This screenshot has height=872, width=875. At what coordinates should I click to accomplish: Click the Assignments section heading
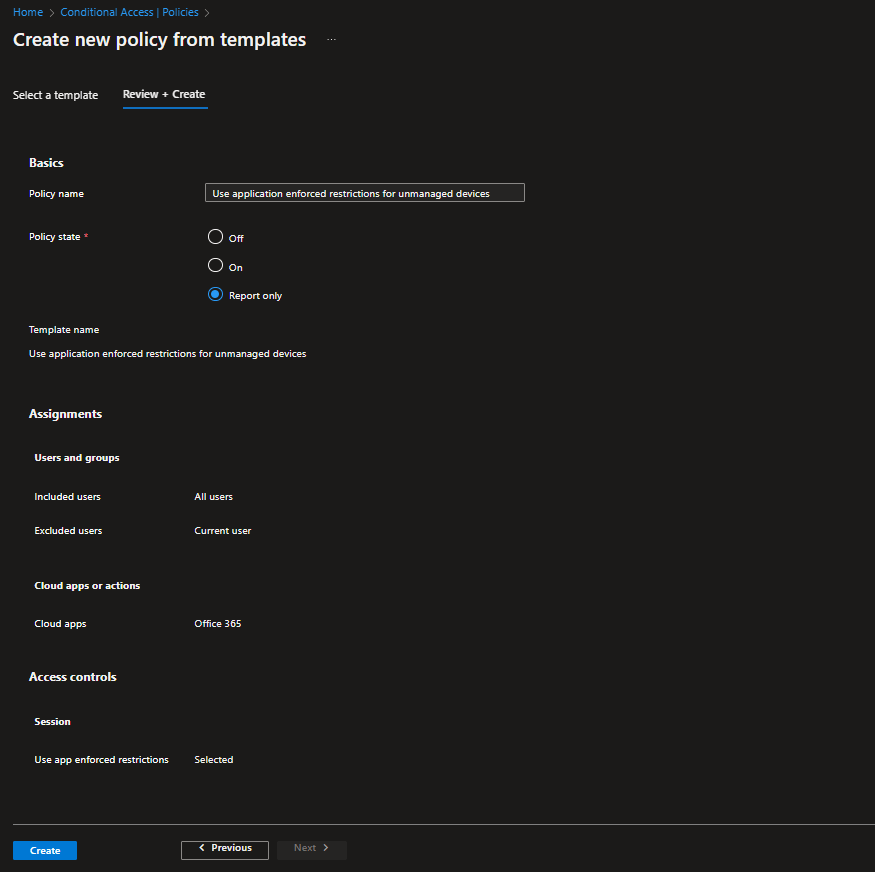click(65, 414)
